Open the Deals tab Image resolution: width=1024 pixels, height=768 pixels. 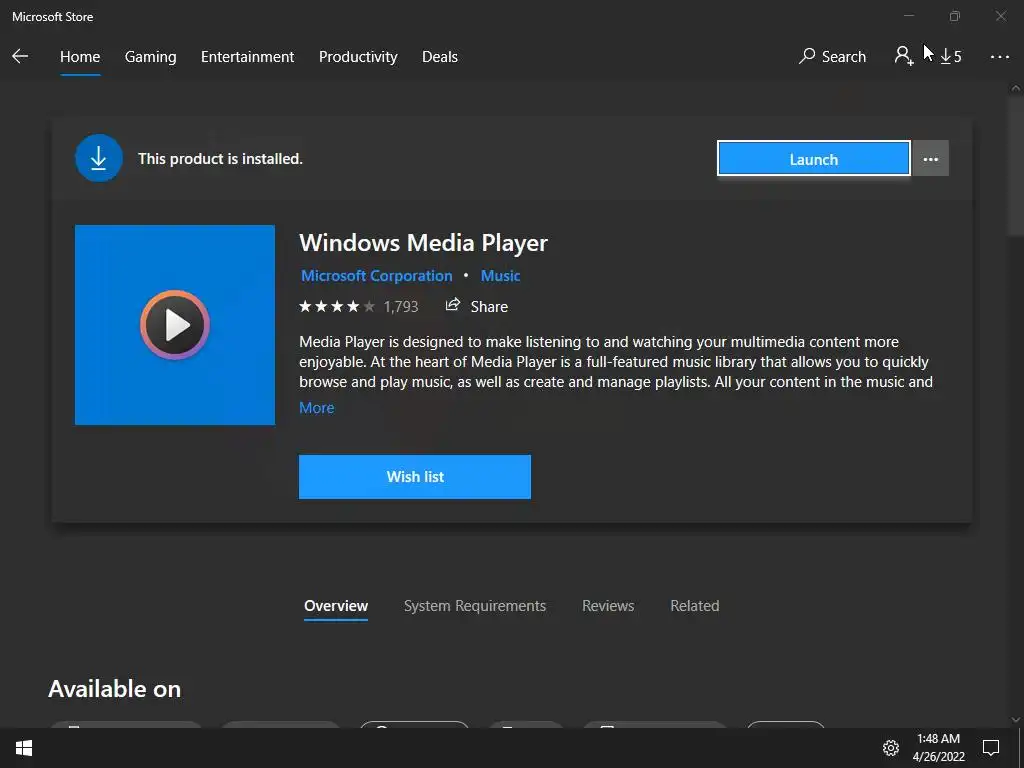[x=440, y=57]
